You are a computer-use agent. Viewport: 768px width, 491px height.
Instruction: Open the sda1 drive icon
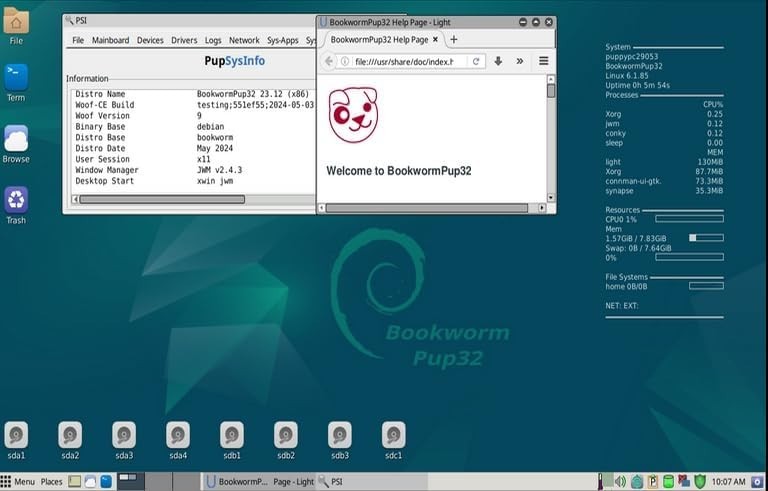(16, 435)
